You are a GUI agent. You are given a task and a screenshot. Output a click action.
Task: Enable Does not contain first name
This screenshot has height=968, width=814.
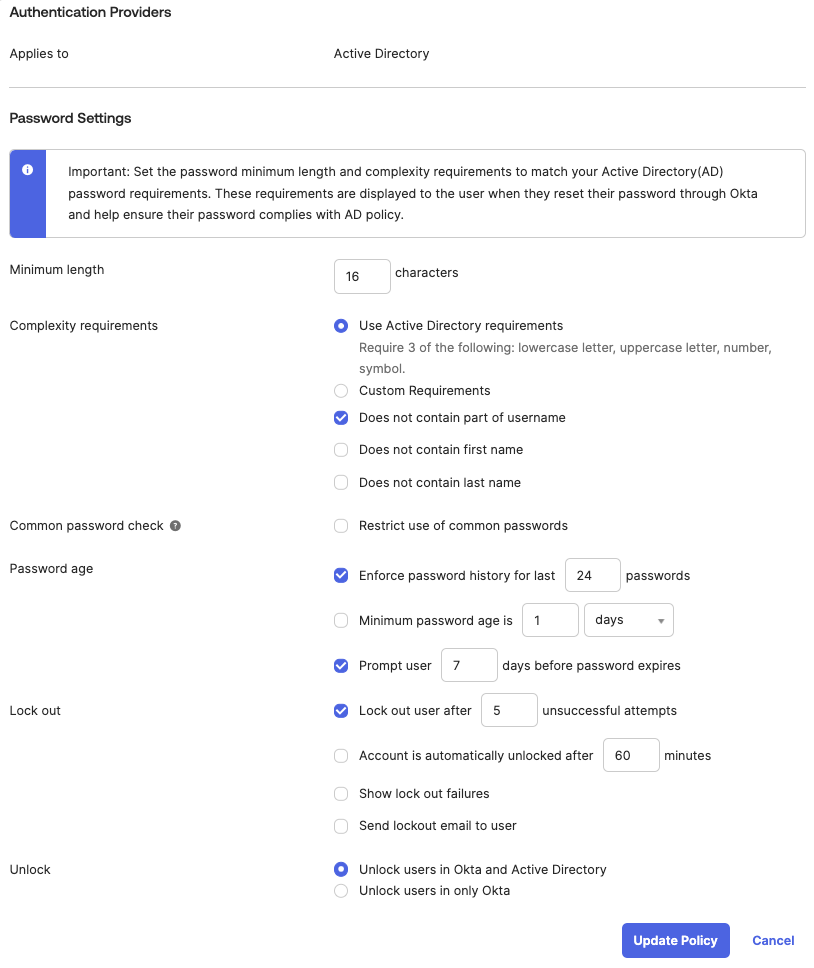coord(341,449)
